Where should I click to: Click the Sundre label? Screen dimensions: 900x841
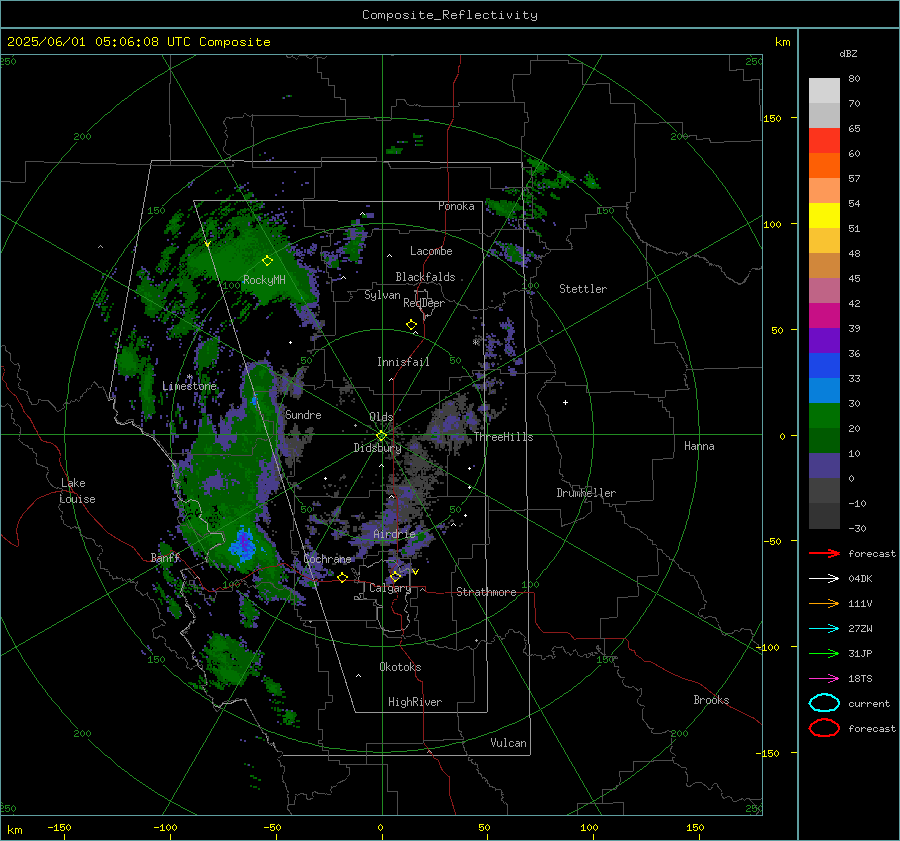303,414
